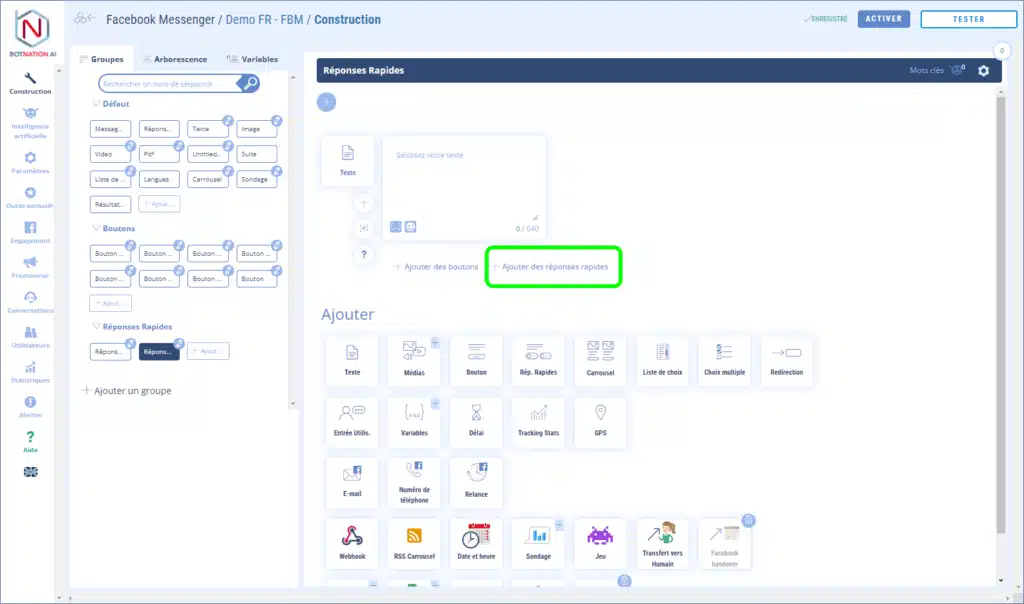Click the TESTER button
The image size is (1024, 604).
(967, 19)
